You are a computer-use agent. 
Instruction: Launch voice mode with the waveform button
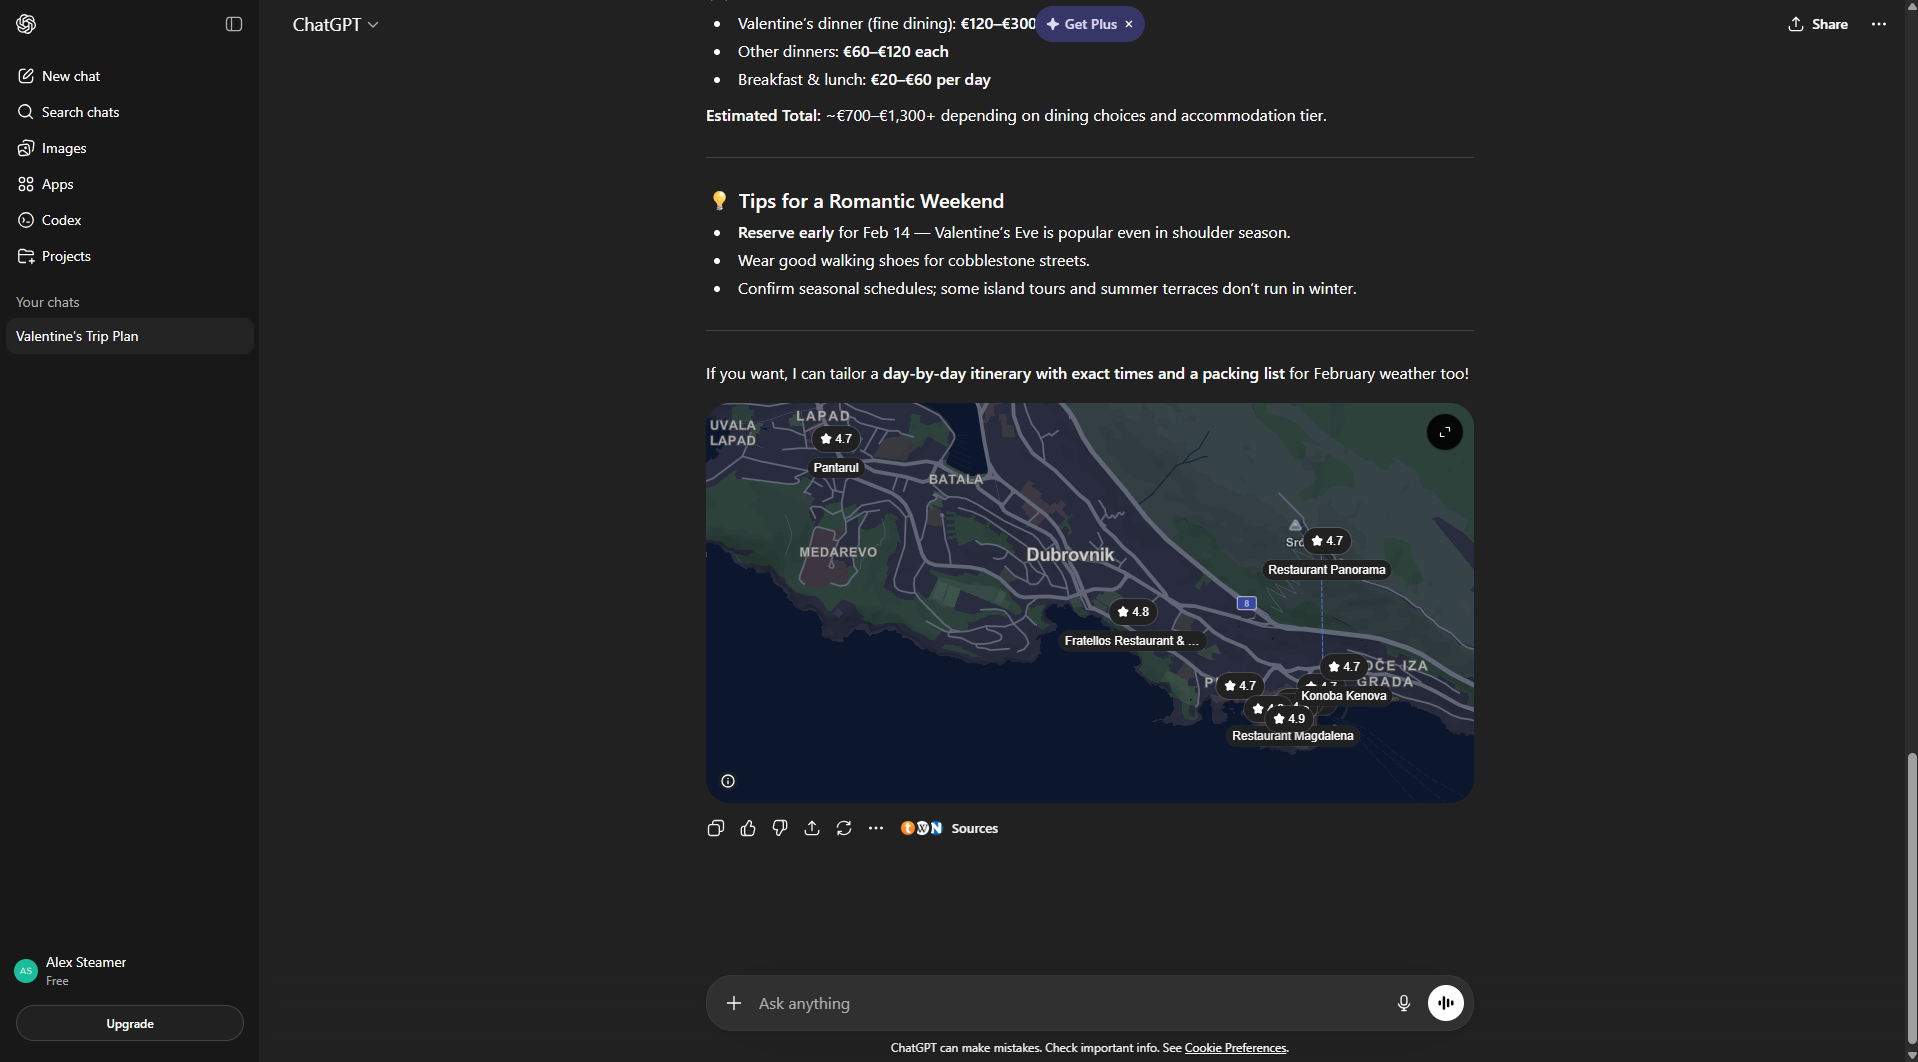(x=1445, y=1003)
